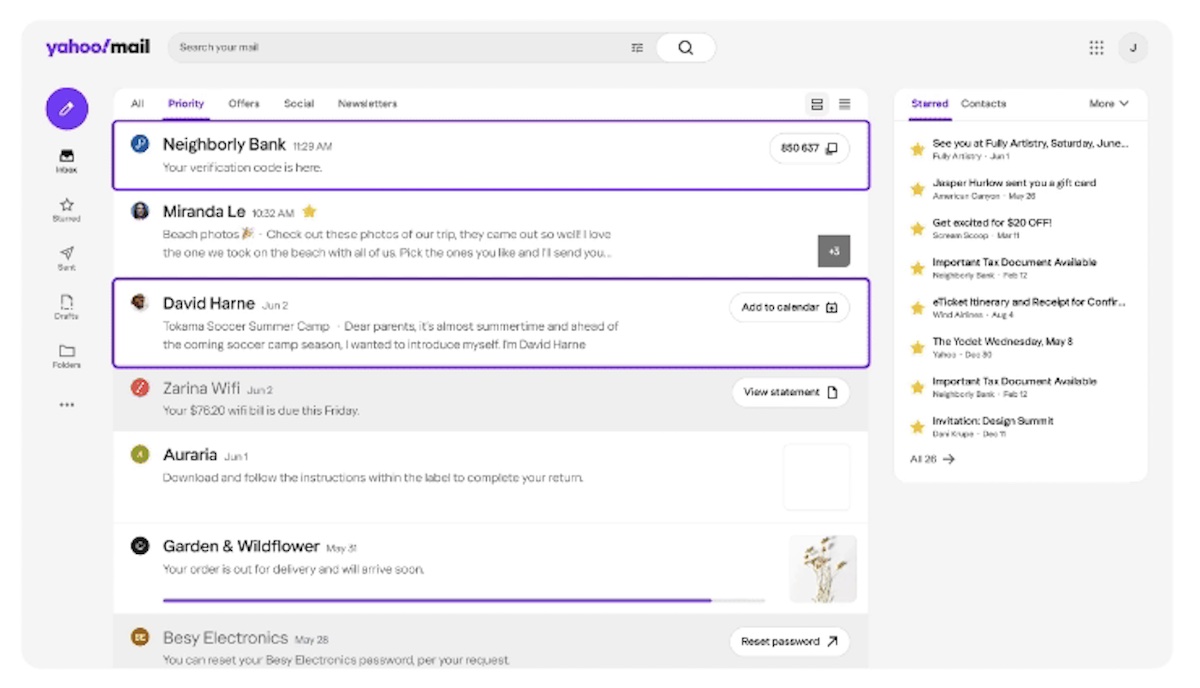The image size is (1200, 688).
Task: Click the three-dot more options in sidebar
Action: click(67, 405)
